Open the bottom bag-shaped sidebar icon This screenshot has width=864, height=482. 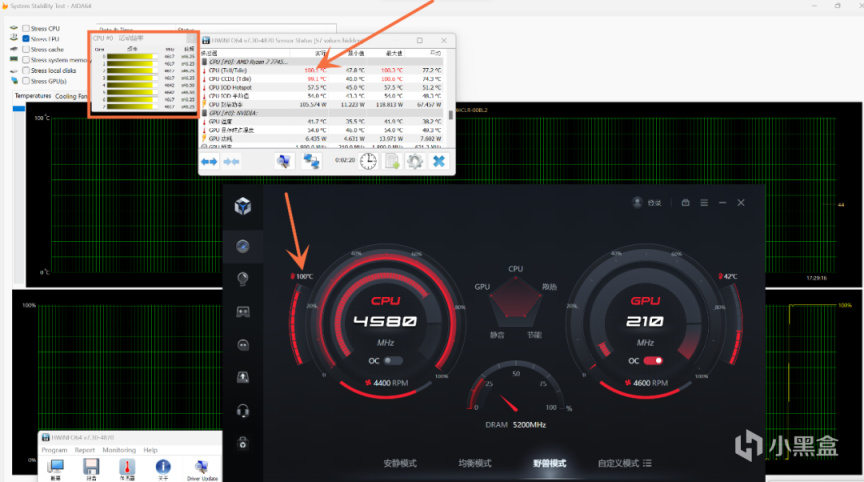point(243,443)
